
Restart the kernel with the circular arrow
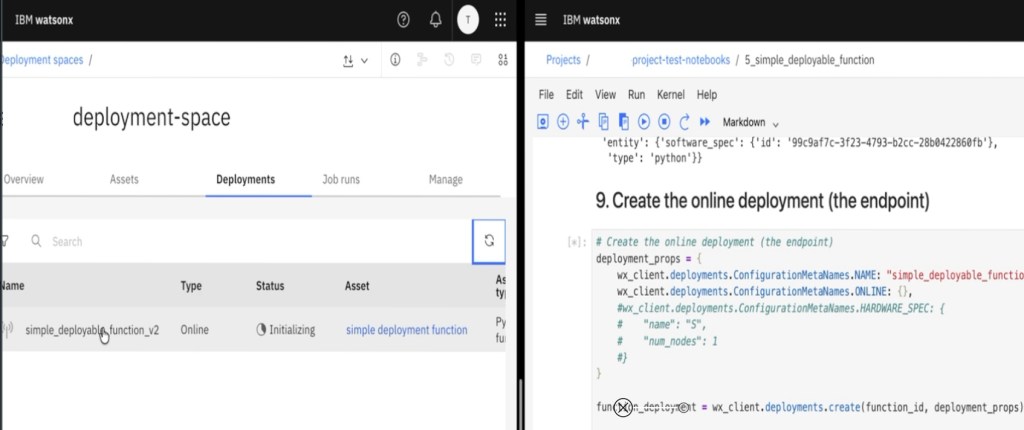pyautogui.click(x=684, y=121)
